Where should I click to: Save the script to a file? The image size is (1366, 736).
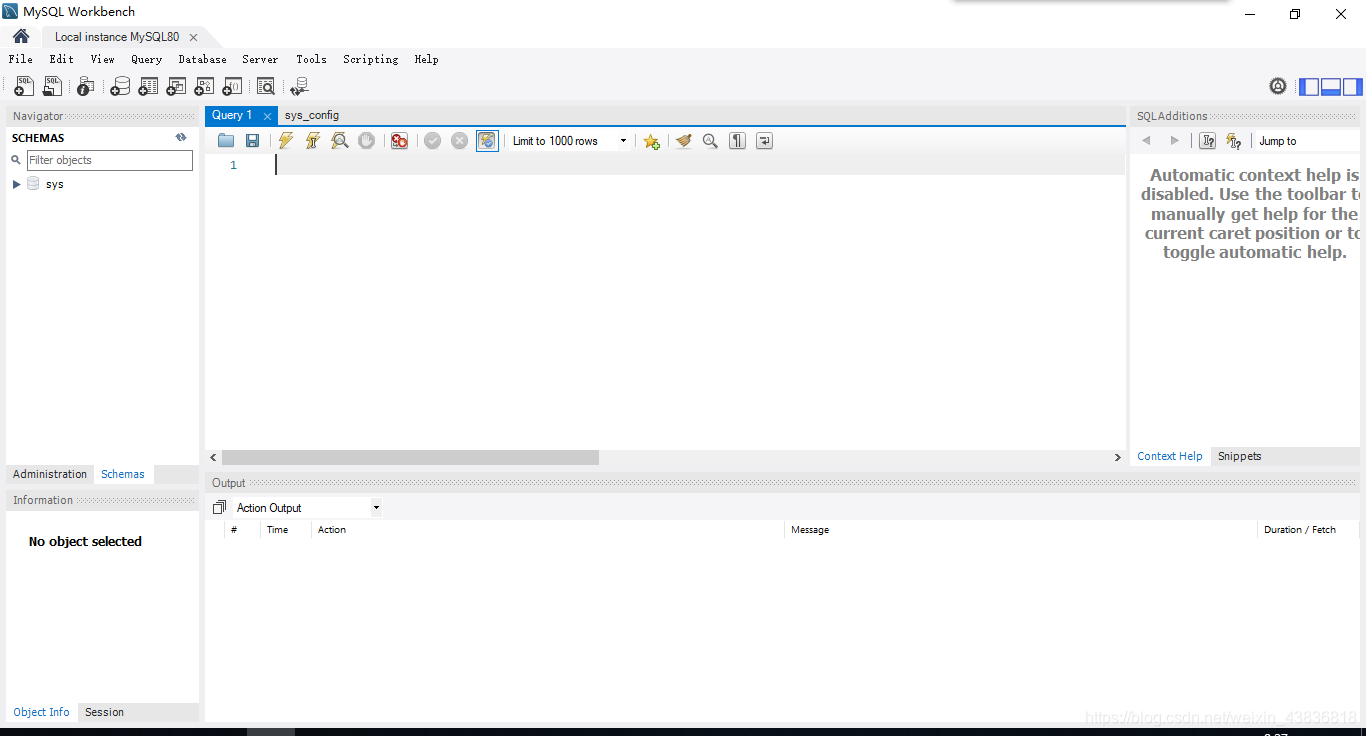click(253, 141)
